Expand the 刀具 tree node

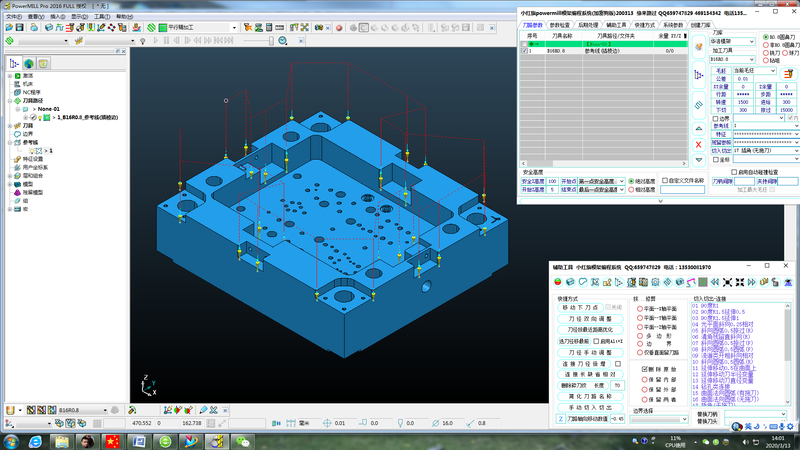pos(10,126)
